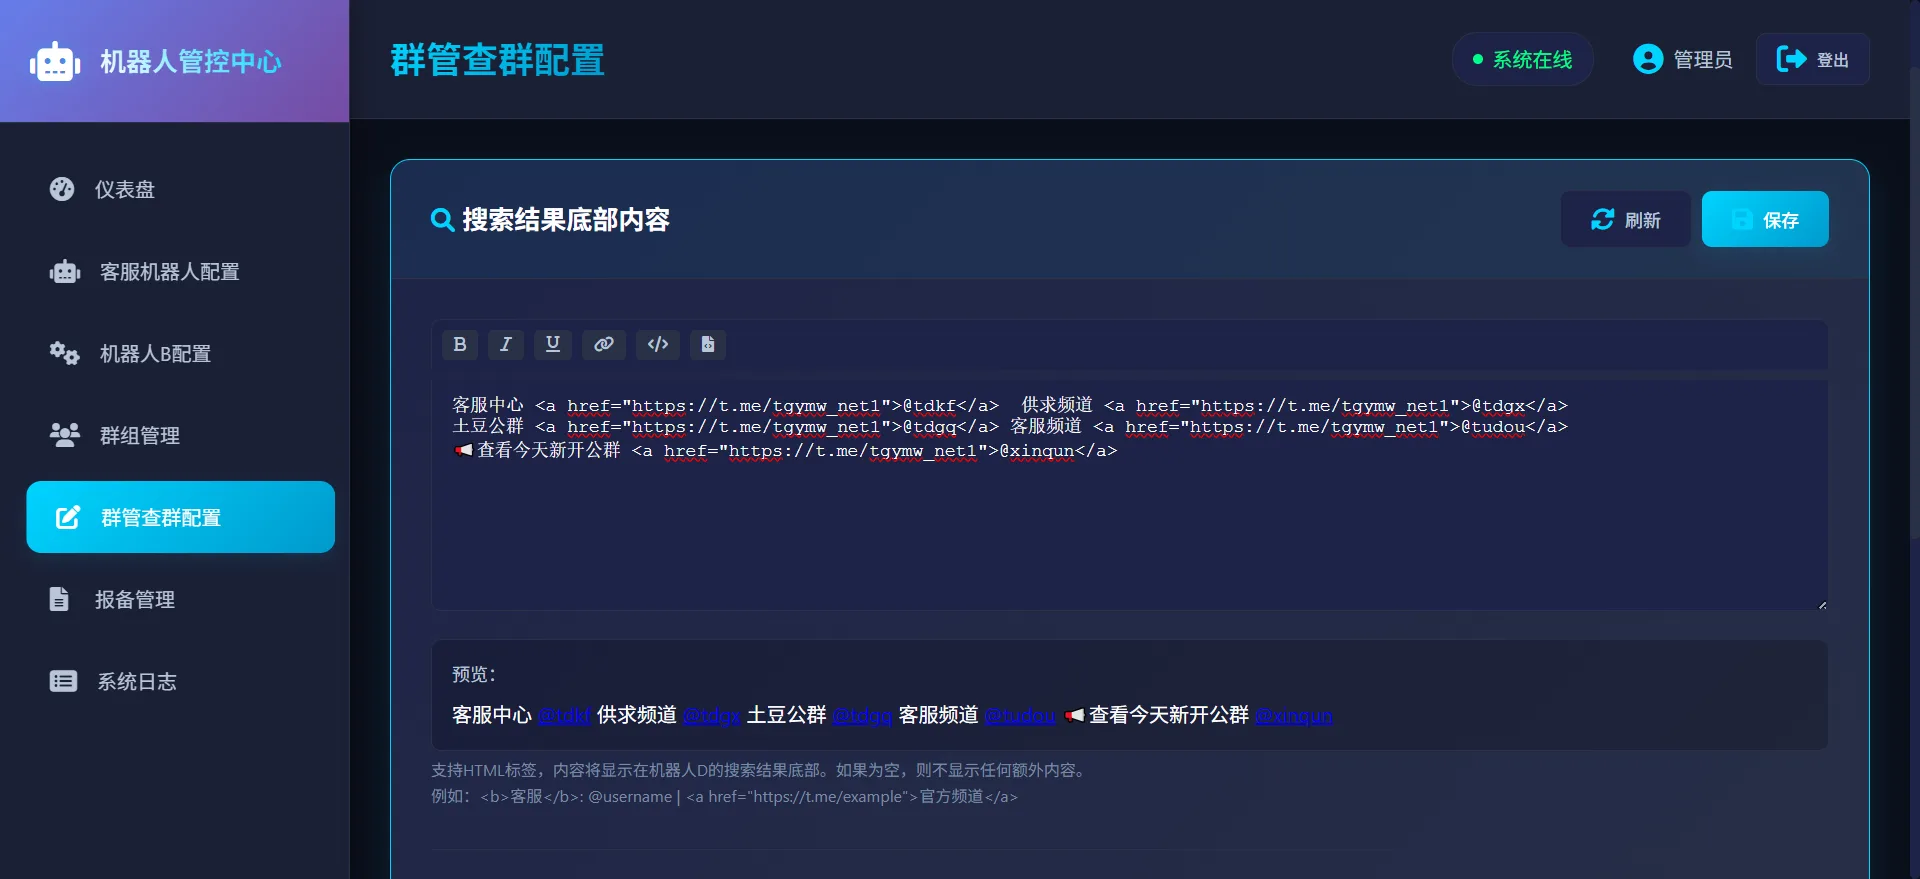Click the administrator user avatar icon
1920x879 pixels.
(x=1647, y=60)
